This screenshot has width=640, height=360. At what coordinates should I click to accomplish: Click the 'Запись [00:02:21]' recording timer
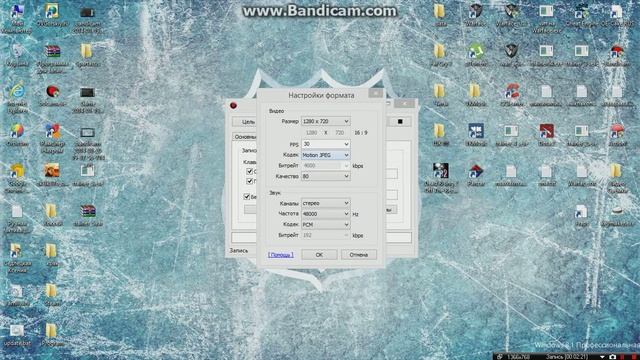[566, 357]
